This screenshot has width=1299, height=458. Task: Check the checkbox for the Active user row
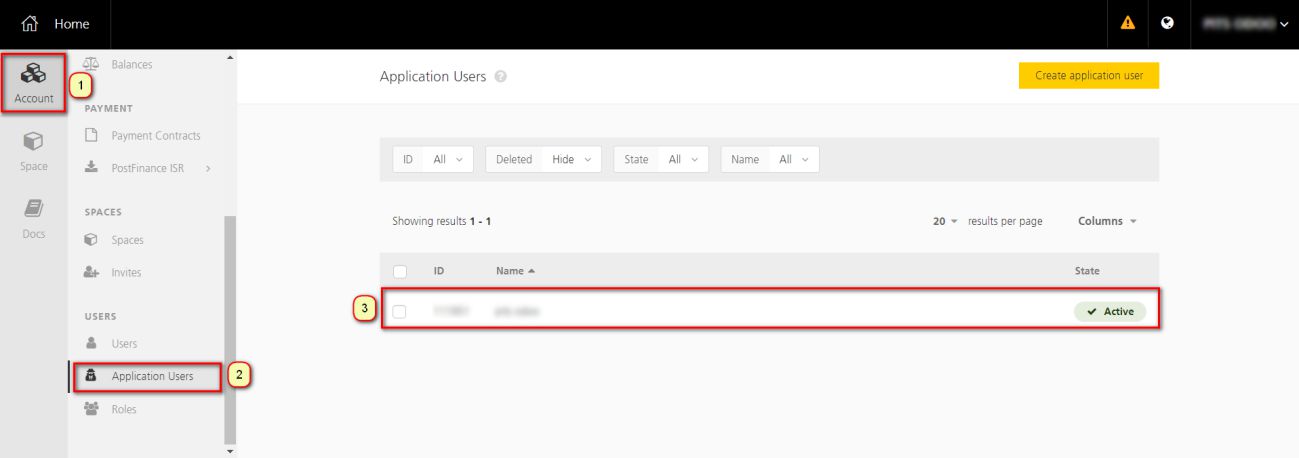point(400,311)
